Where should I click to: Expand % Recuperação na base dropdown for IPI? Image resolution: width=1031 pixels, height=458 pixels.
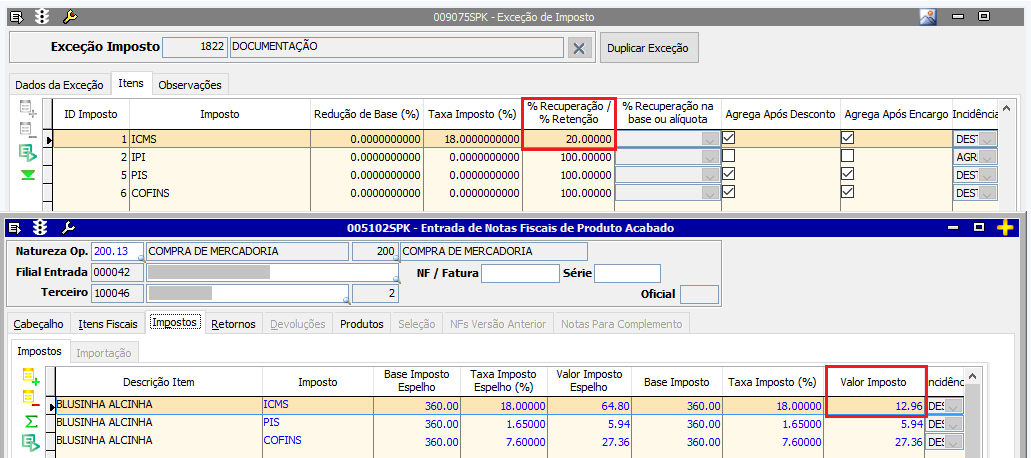click(711, 157)
